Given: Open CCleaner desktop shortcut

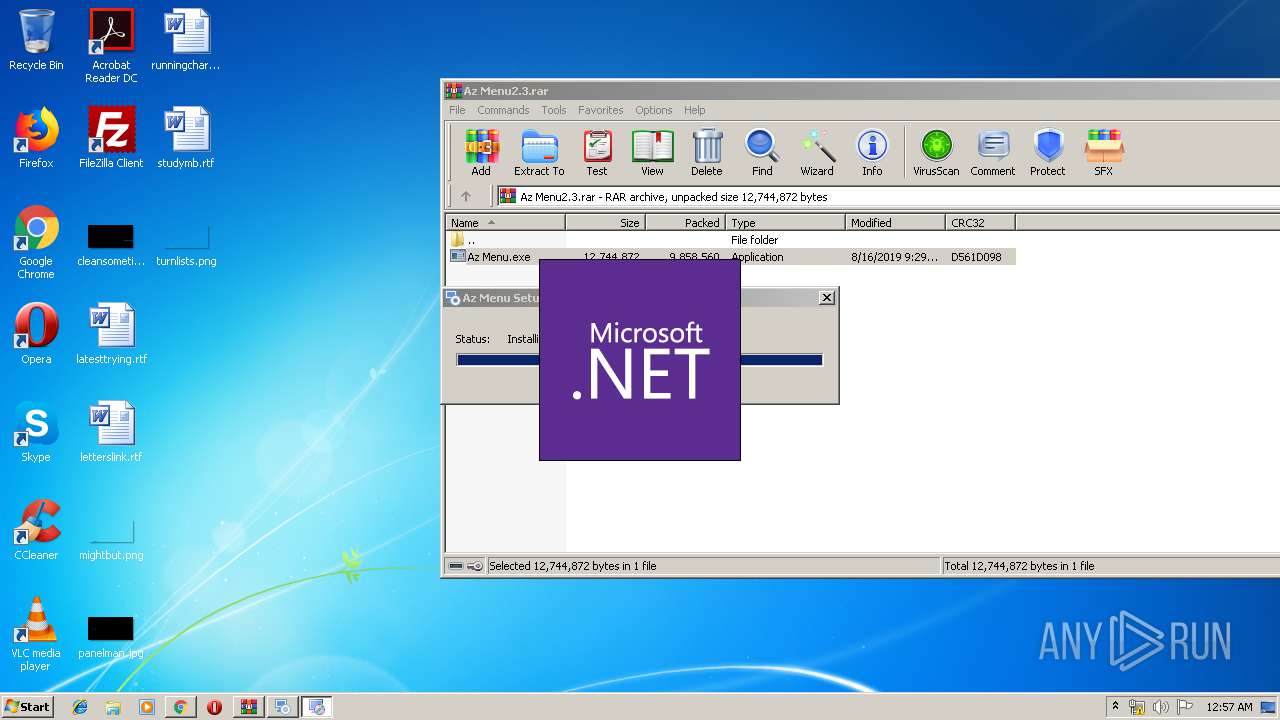Looking at the screenshot, I should pos(36,530).
